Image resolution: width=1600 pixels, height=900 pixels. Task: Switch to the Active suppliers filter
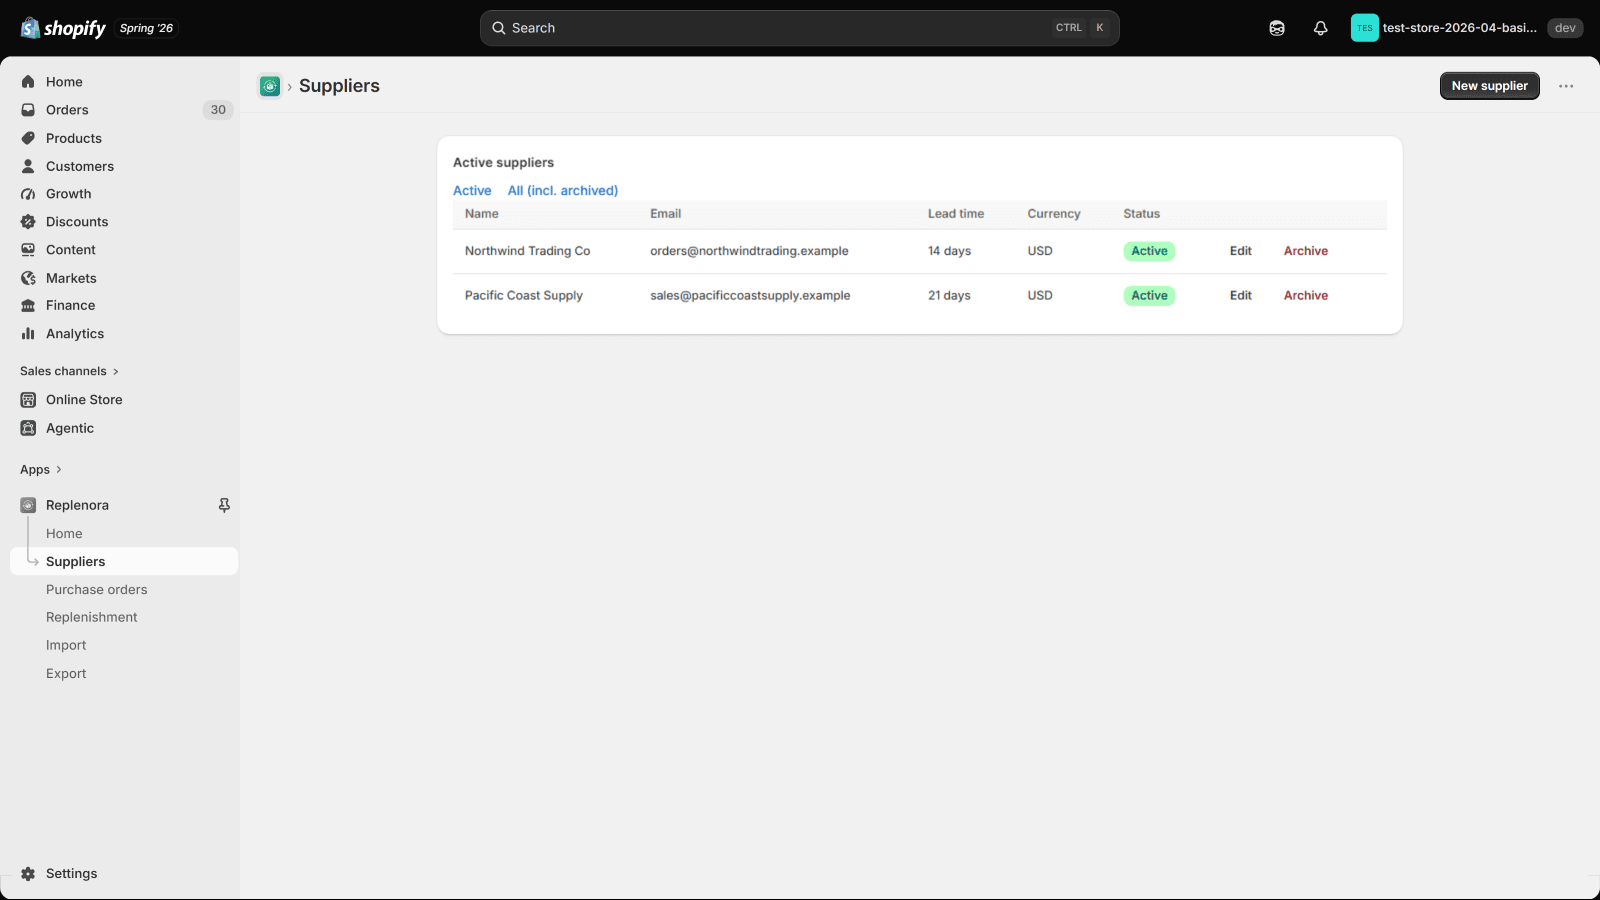click(472, 191)
